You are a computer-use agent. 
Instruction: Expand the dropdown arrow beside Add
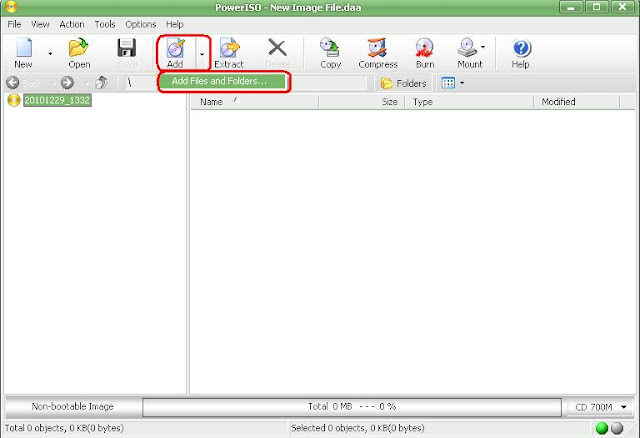click(202, 53)
